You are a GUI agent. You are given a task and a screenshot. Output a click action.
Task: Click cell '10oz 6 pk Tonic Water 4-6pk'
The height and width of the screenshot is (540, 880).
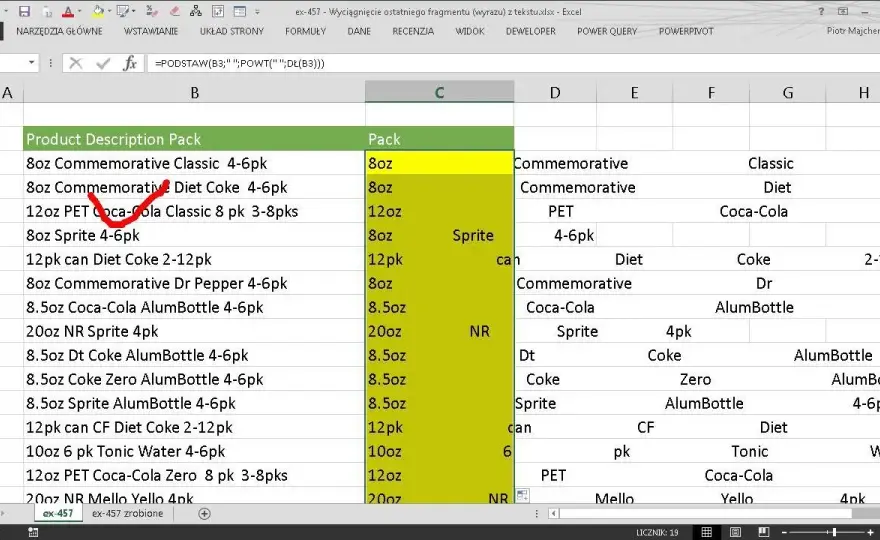point(194,451)
